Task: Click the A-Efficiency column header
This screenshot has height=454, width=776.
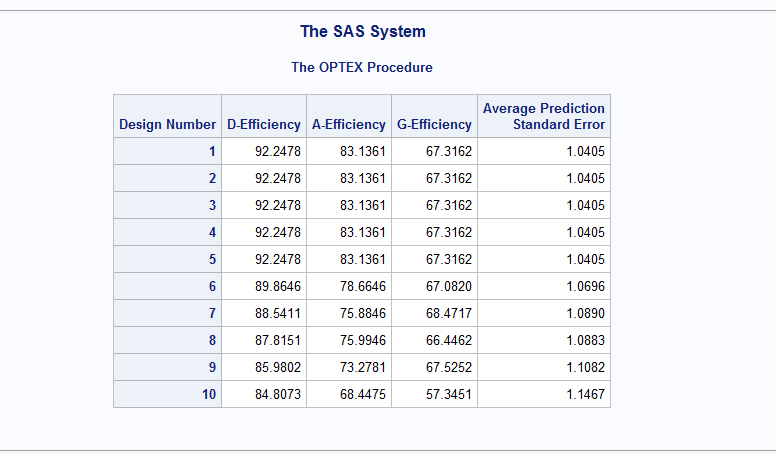Action: (x=349, y=125)
